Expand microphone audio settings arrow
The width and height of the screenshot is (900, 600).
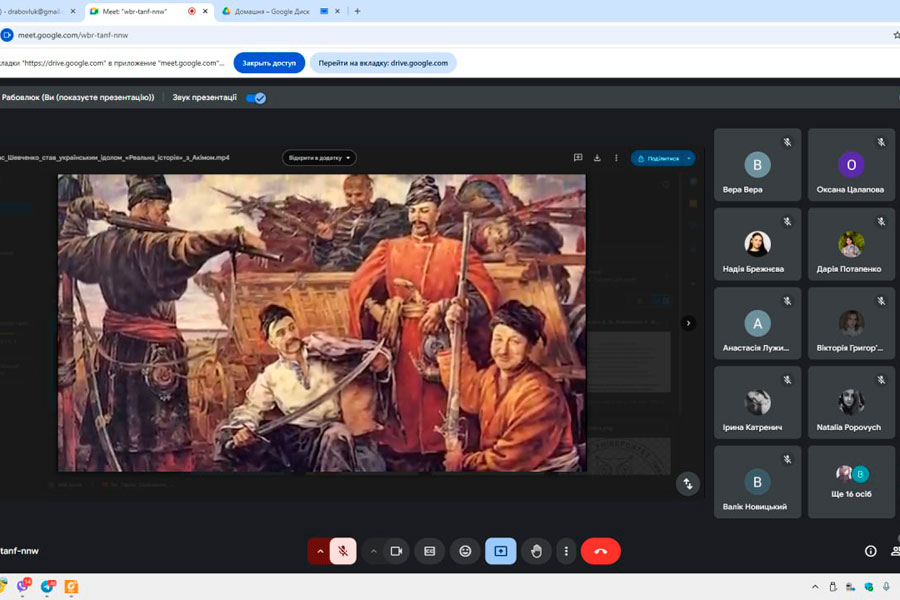coord(320,551)
